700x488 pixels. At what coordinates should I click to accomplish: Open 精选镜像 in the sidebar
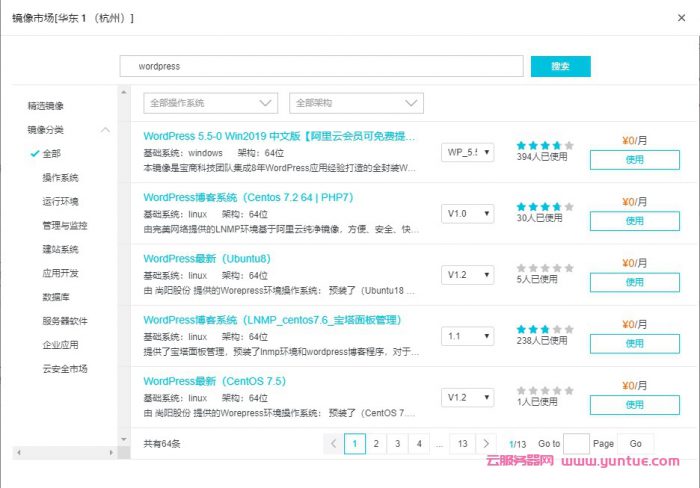point(46,105)
